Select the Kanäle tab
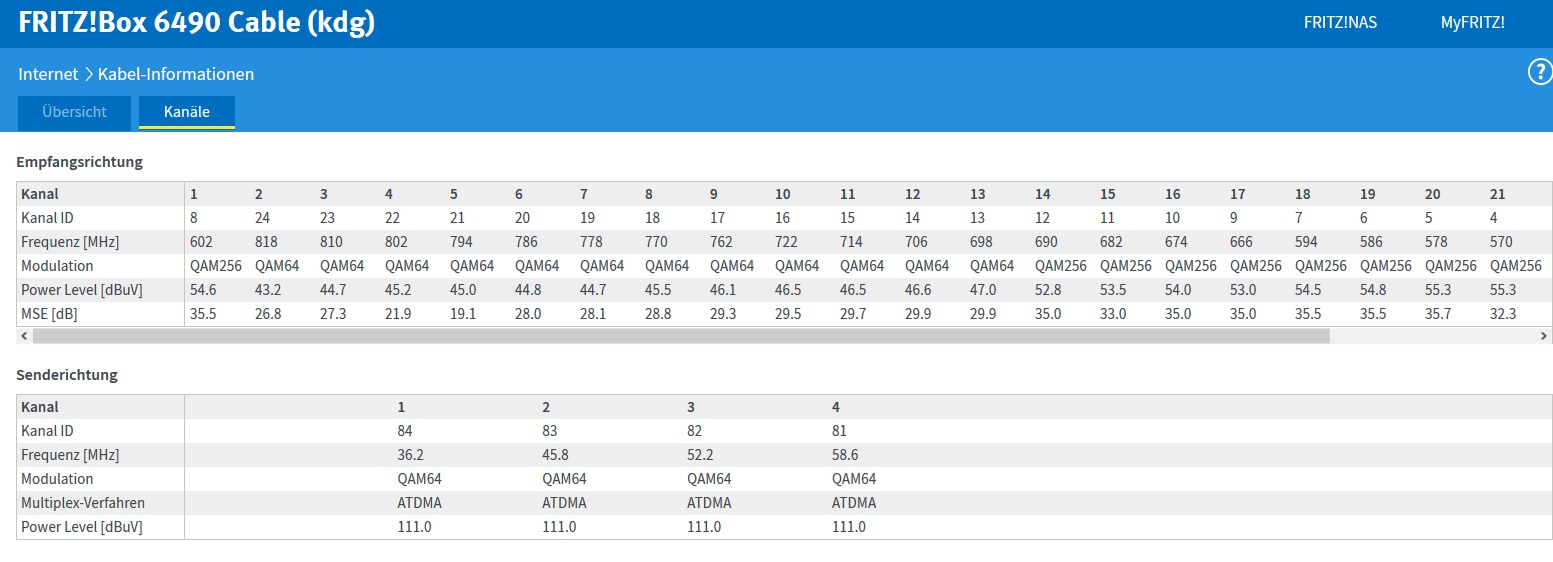The image size is (1553, 562). click(x=187, y=112)
